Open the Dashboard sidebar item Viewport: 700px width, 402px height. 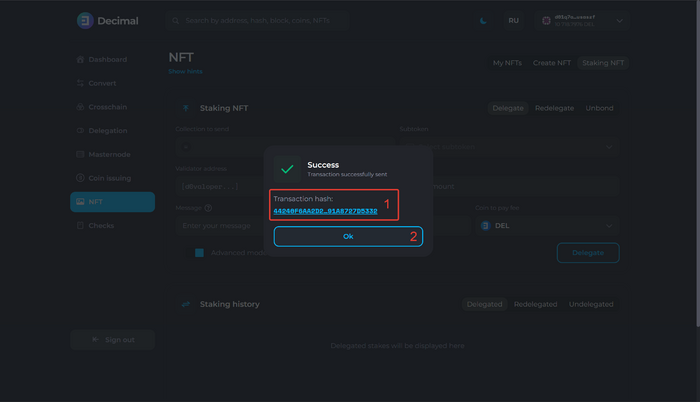[112, 59]
